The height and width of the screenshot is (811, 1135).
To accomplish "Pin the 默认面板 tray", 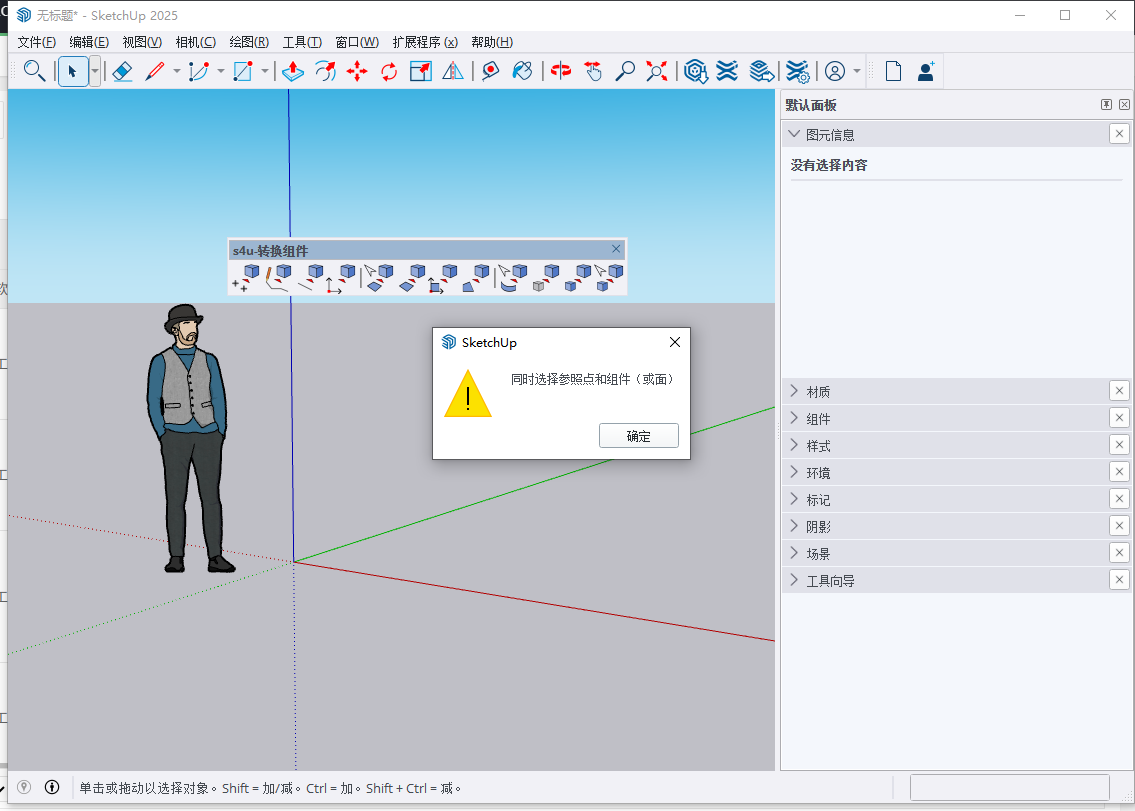I will point(1106,105).
